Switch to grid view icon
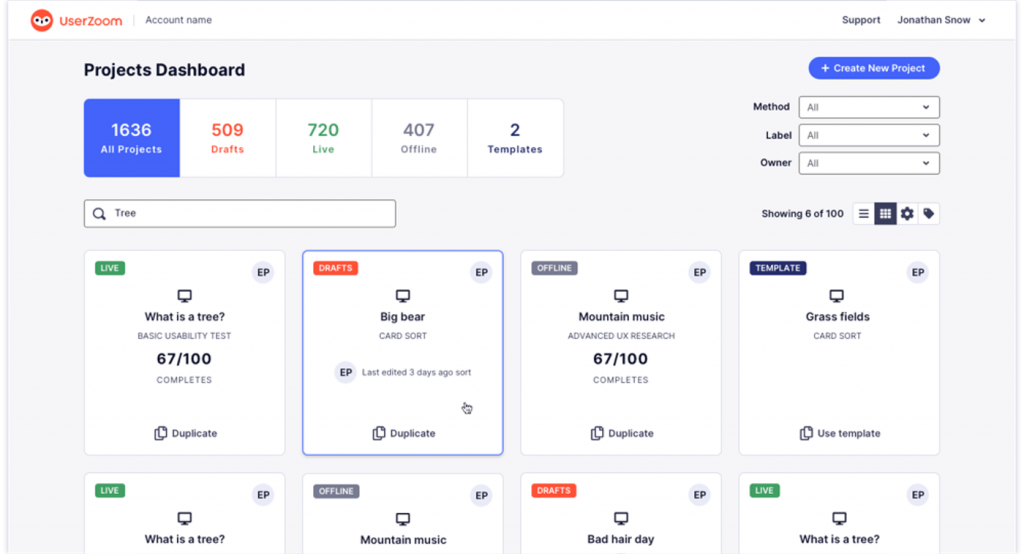 [885, 214]
